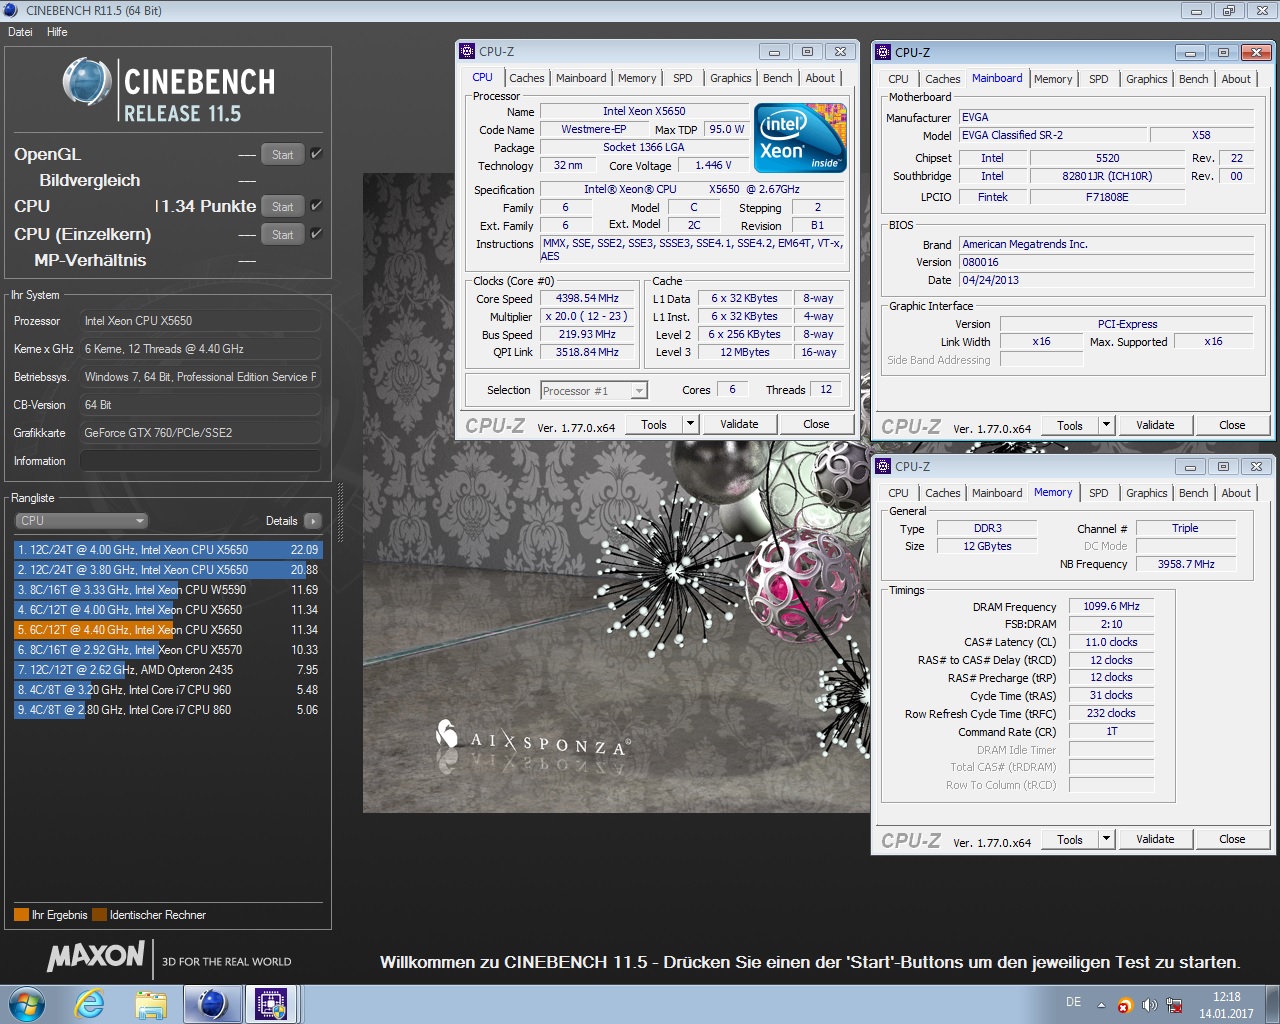Select ranking row 8C/16T @ 2.92 GHz X5570
The width and height of the screenshot is (1280, 1024).
[168, 650]
